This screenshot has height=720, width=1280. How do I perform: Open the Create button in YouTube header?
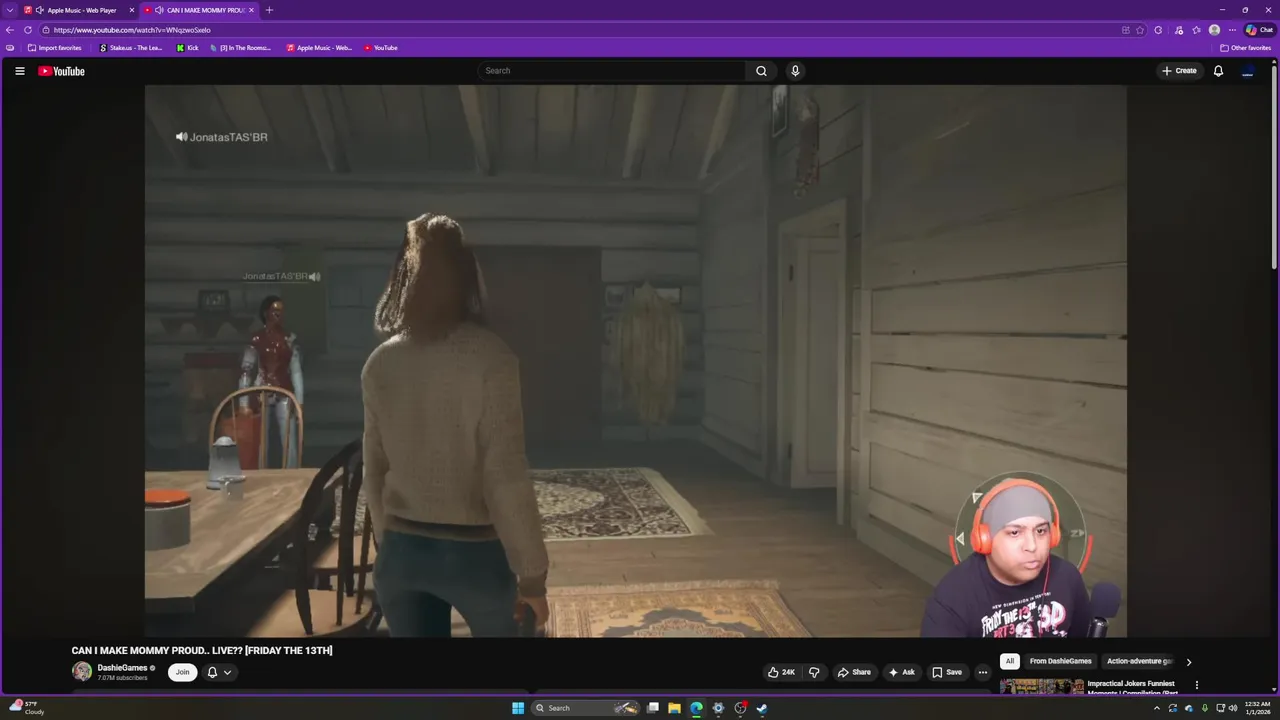click(1179, 71)
